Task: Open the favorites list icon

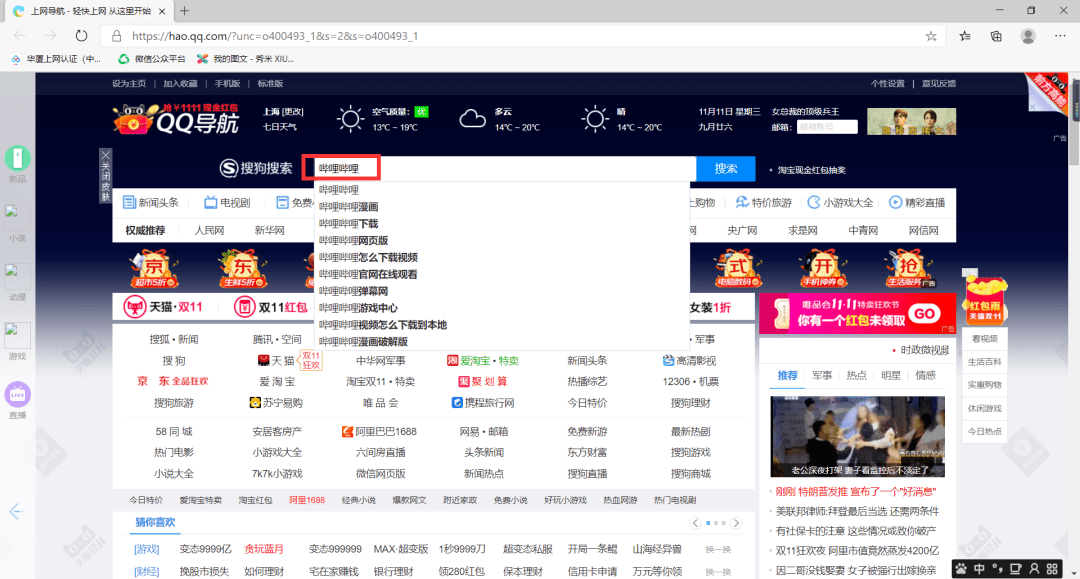Action: pos(965,36)
